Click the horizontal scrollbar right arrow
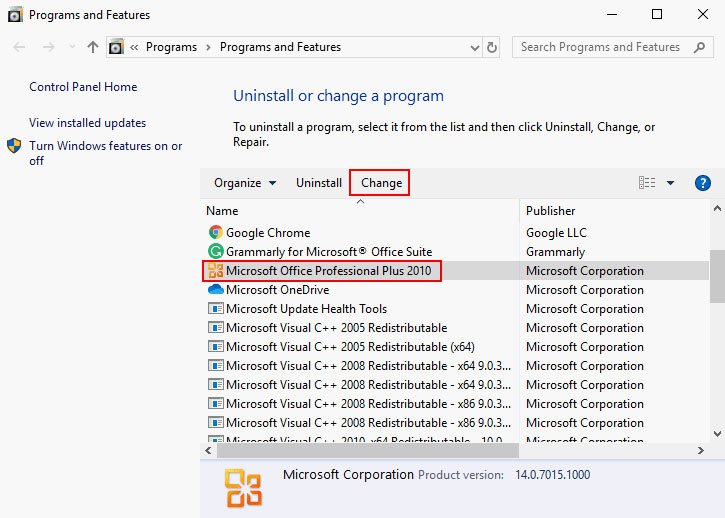 pyautogui.click(x=701, y=450)
